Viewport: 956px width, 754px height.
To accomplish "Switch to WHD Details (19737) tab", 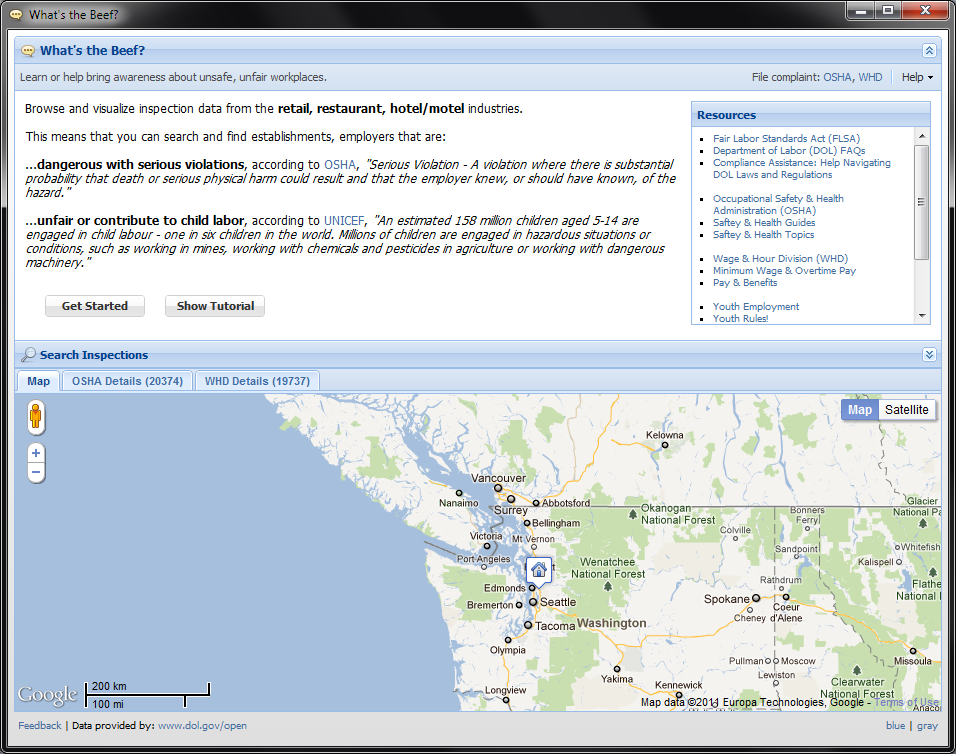I will click(257, 381).
